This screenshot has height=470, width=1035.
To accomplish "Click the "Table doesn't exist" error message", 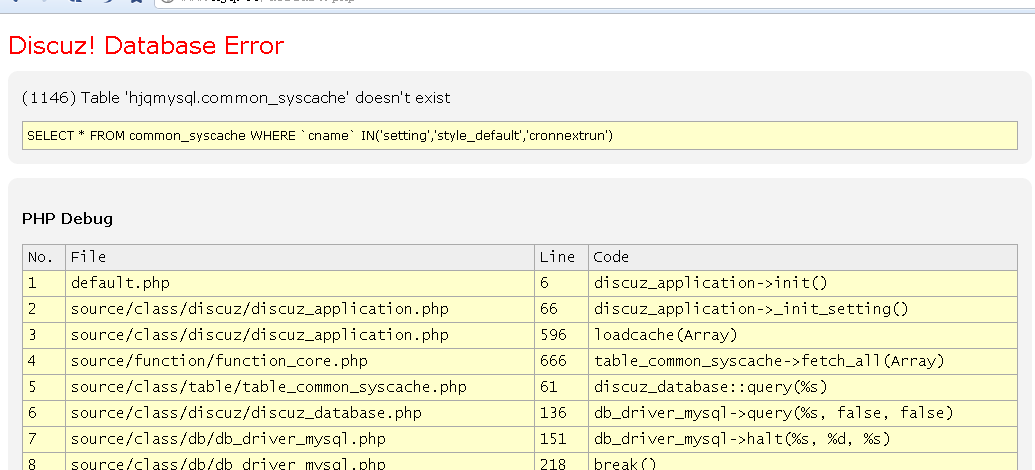I will [236, 98].
